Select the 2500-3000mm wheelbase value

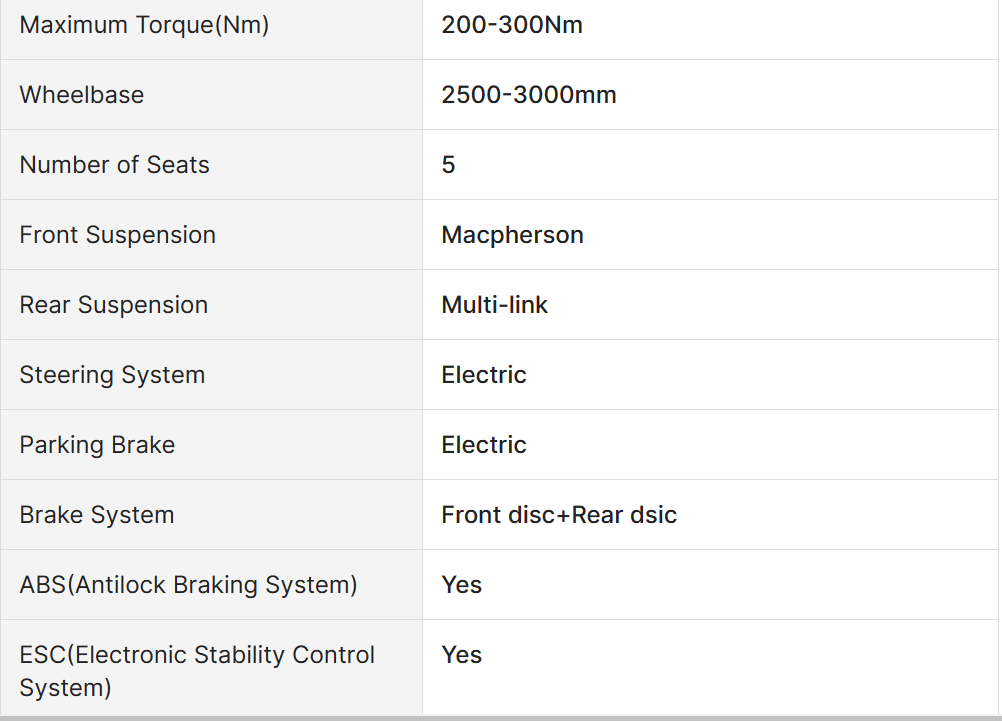[528, 95]
